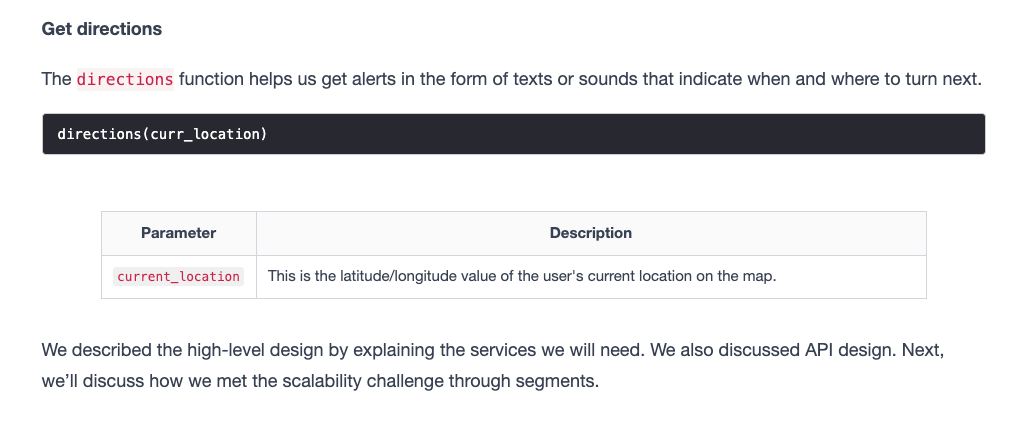Select the Description column header
Screen dimensions: 1016x424
pyautogui.click(x=591, y=233)
